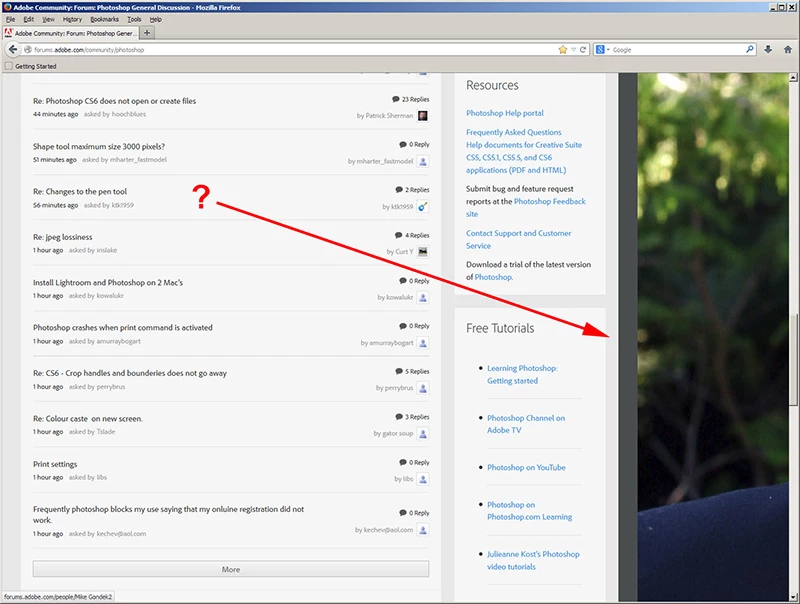The image size is (800, 604).
Task: Open the View menu
Action: 48,19
